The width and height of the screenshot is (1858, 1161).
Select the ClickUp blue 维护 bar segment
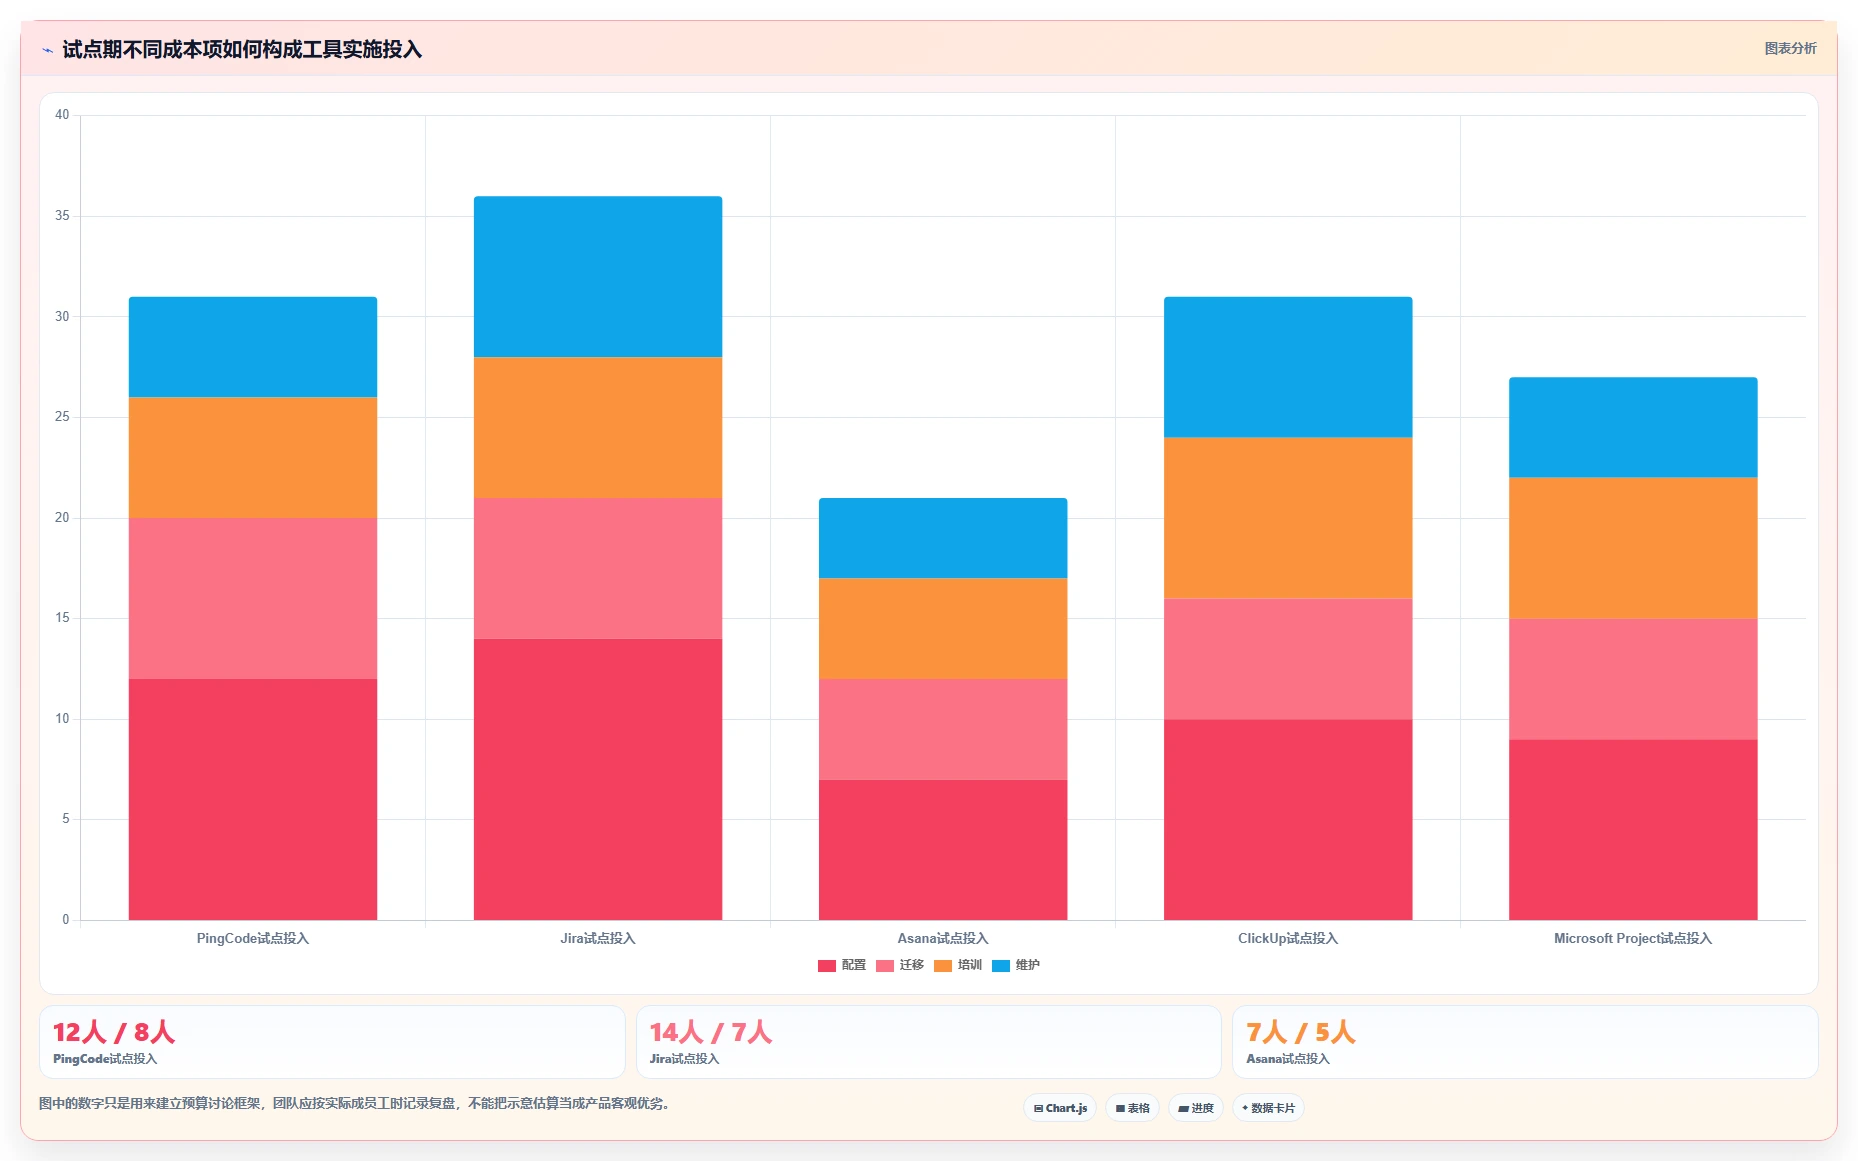pos(1288,367)
